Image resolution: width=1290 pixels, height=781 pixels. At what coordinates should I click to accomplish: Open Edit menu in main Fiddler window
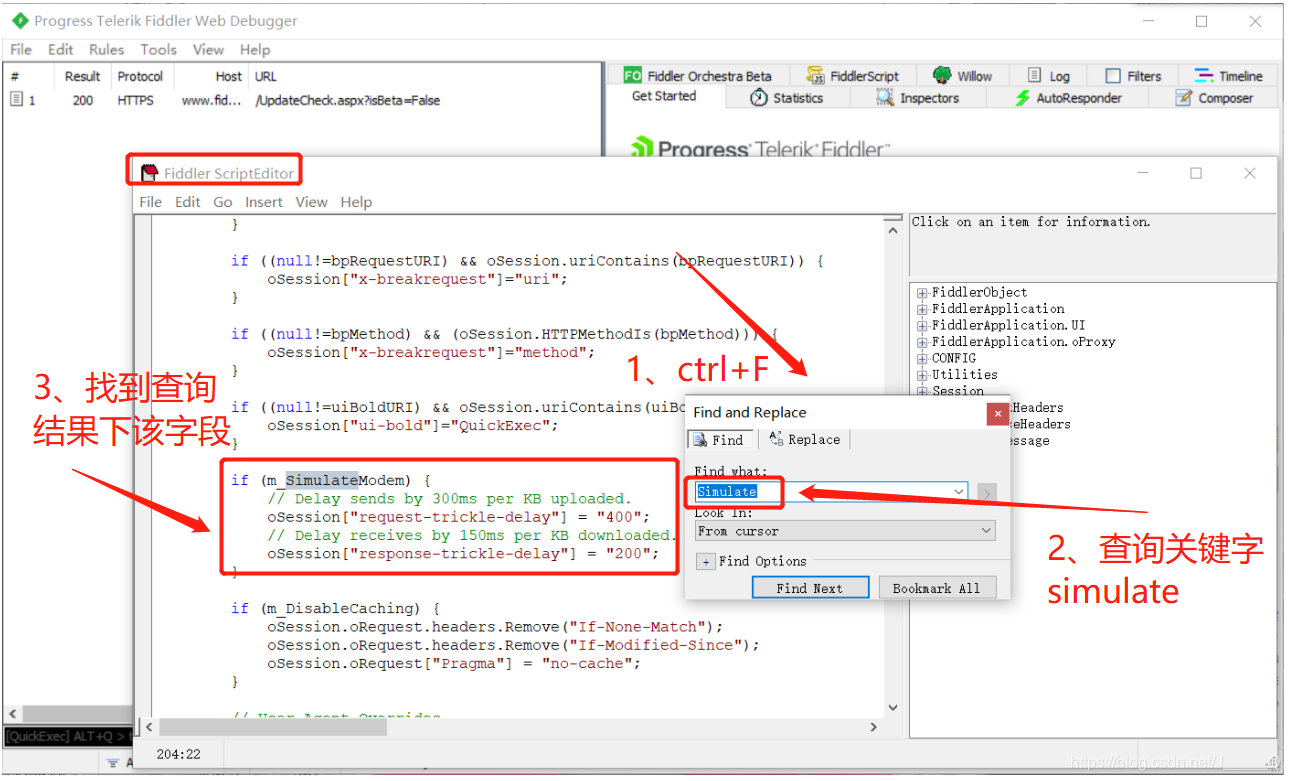60,49
